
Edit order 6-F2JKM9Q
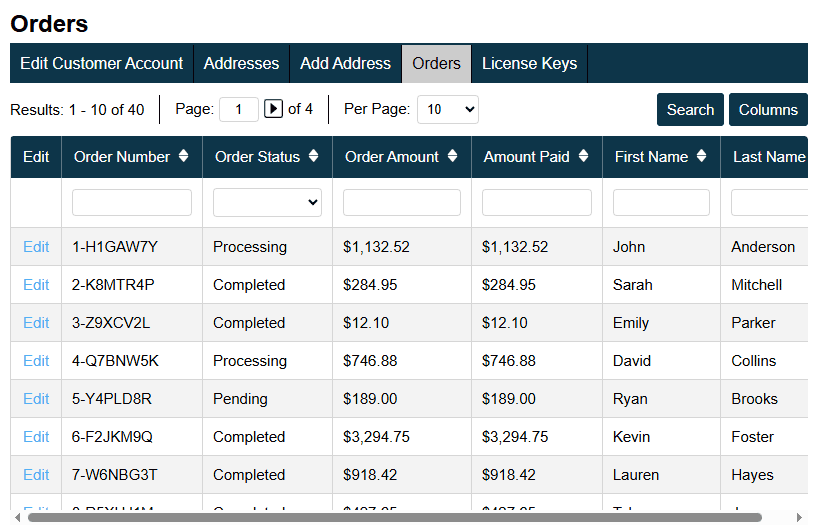[x=36, y=437]
